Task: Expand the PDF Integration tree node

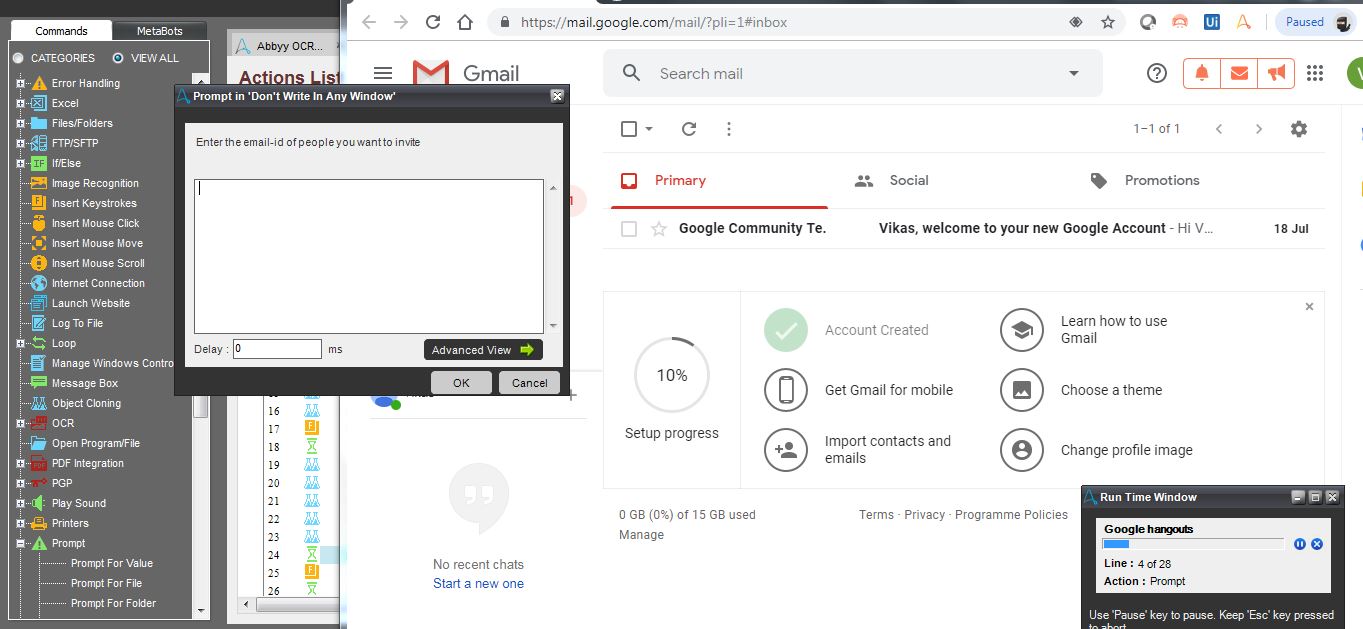Action: coord(20,463)
